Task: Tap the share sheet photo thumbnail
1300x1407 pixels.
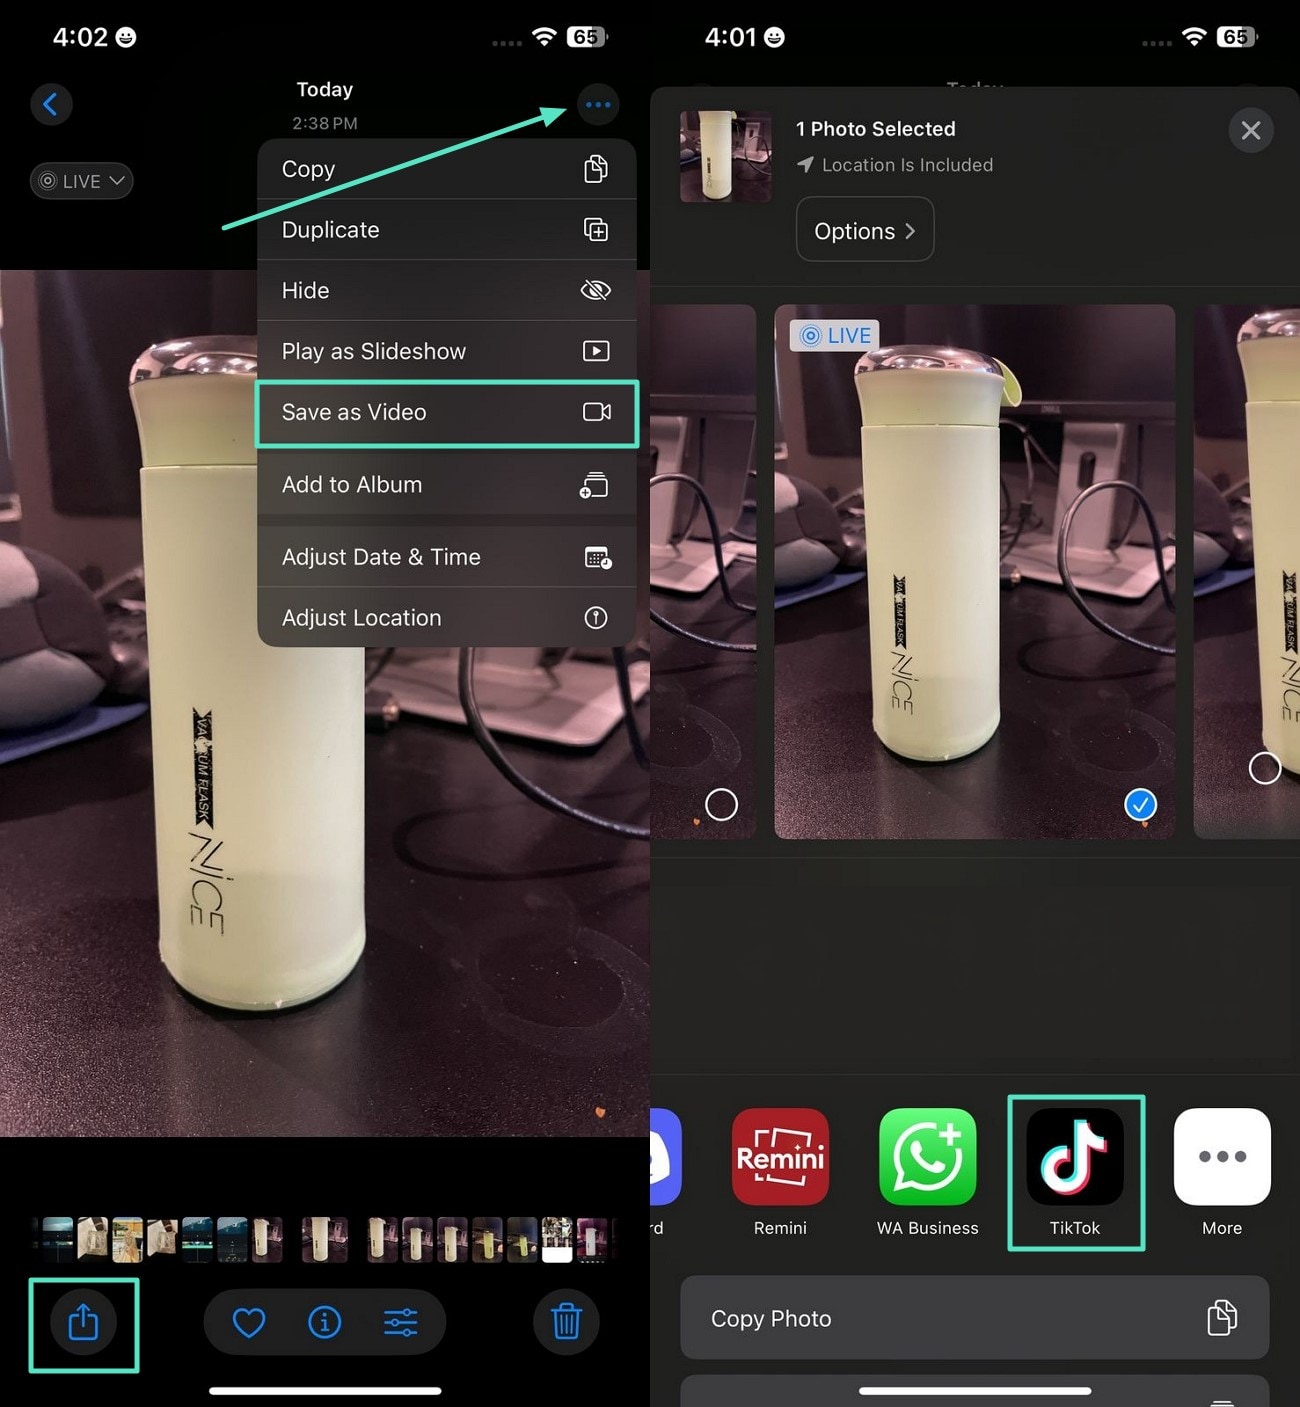Action: pos(726,156)
